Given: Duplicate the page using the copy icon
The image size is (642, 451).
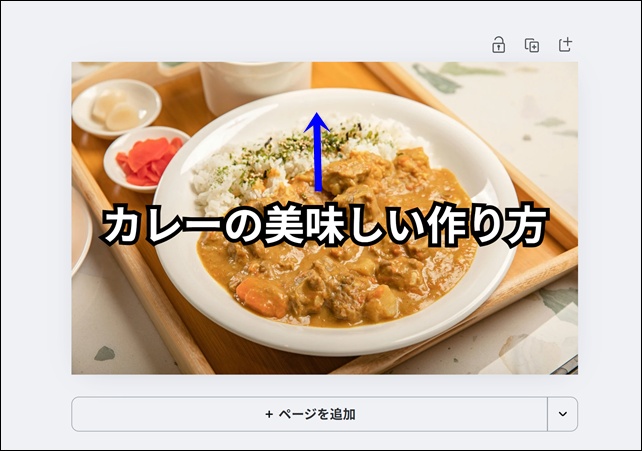Looking at the screenshot, I should point(532,45).
